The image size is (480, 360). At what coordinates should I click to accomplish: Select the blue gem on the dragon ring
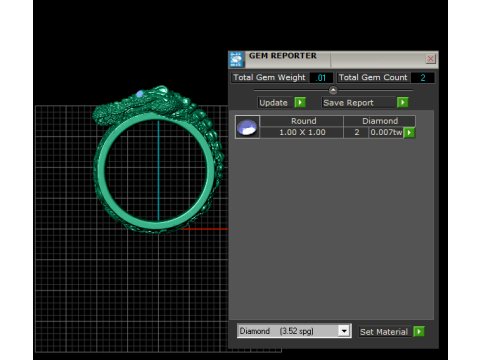[x=140, y=94]
